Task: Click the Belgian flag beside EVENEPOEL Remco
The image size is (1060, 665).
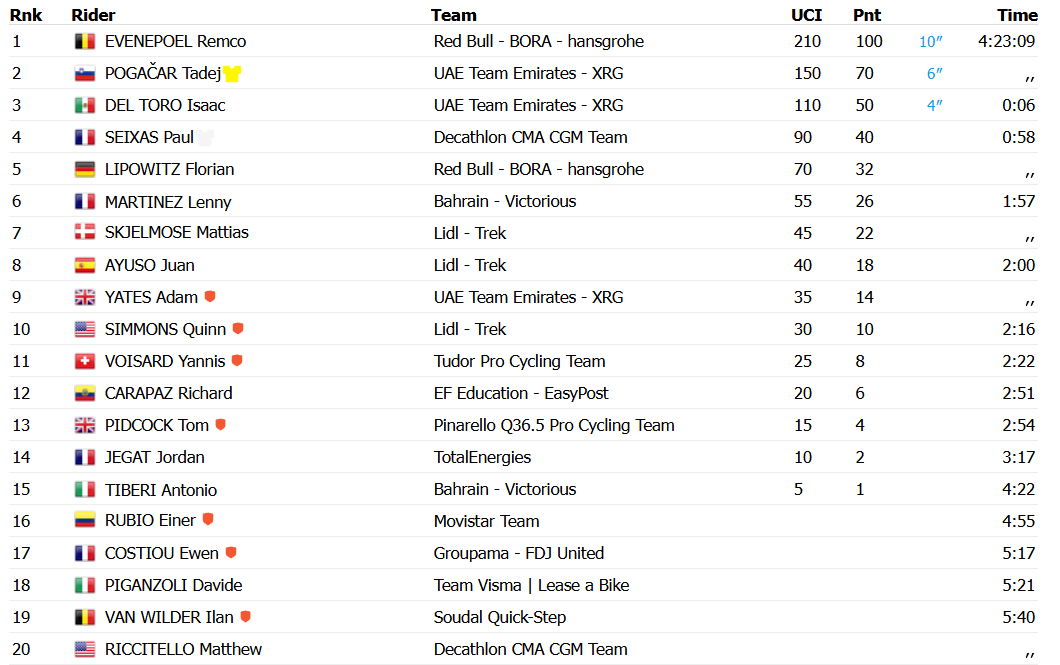Action: (85, 42)
